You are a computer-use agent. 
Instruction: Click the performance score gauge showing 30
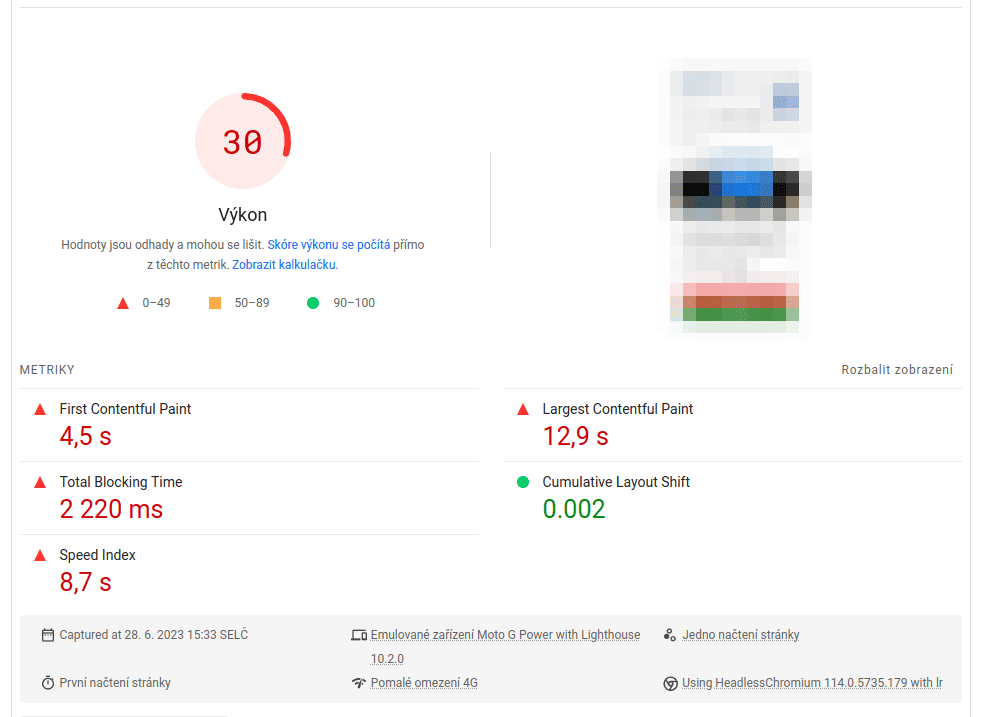tap(243, 141)
